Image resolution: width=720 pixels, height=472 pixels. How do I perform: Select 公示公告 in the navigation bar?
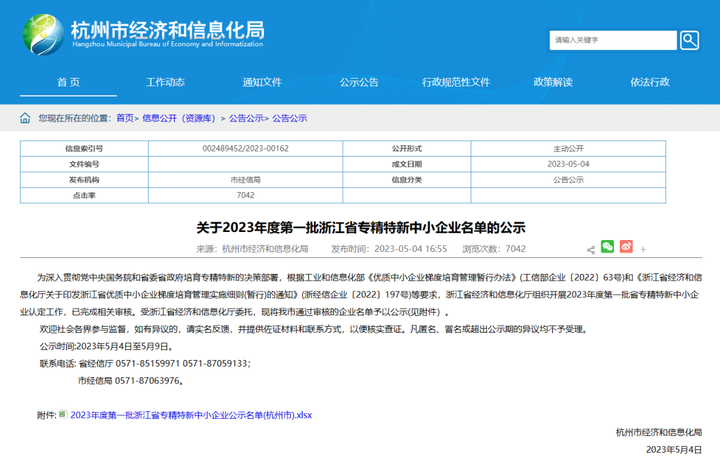click(359, 82)
